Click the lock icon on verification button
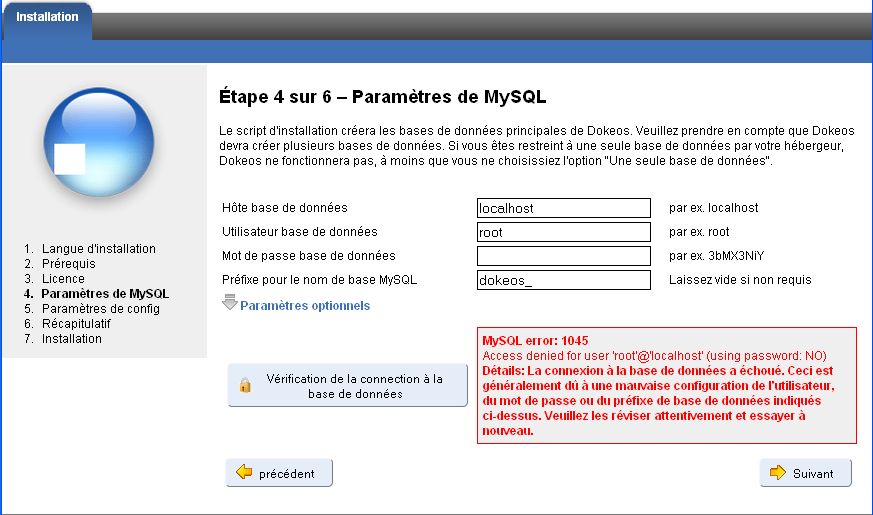This screenshot has height=515, width=873. tap(245, 385)
